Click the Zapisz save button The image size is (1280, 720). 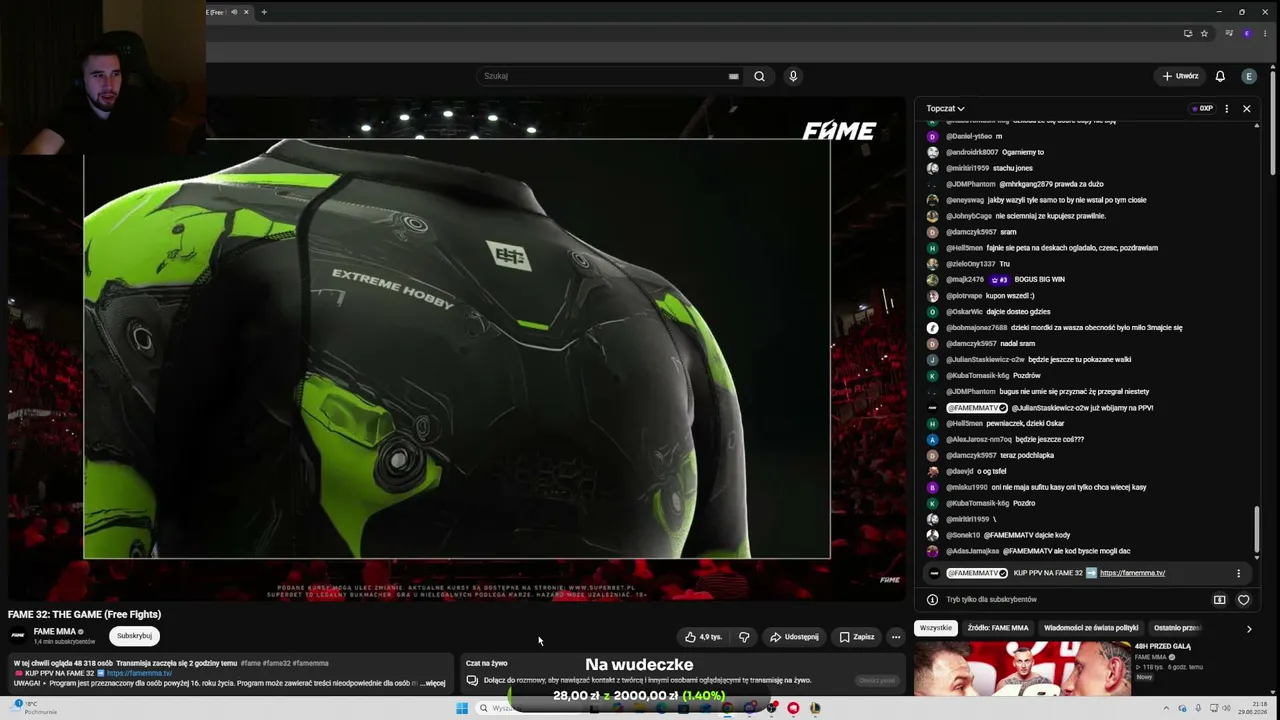(x=857, y=637)
